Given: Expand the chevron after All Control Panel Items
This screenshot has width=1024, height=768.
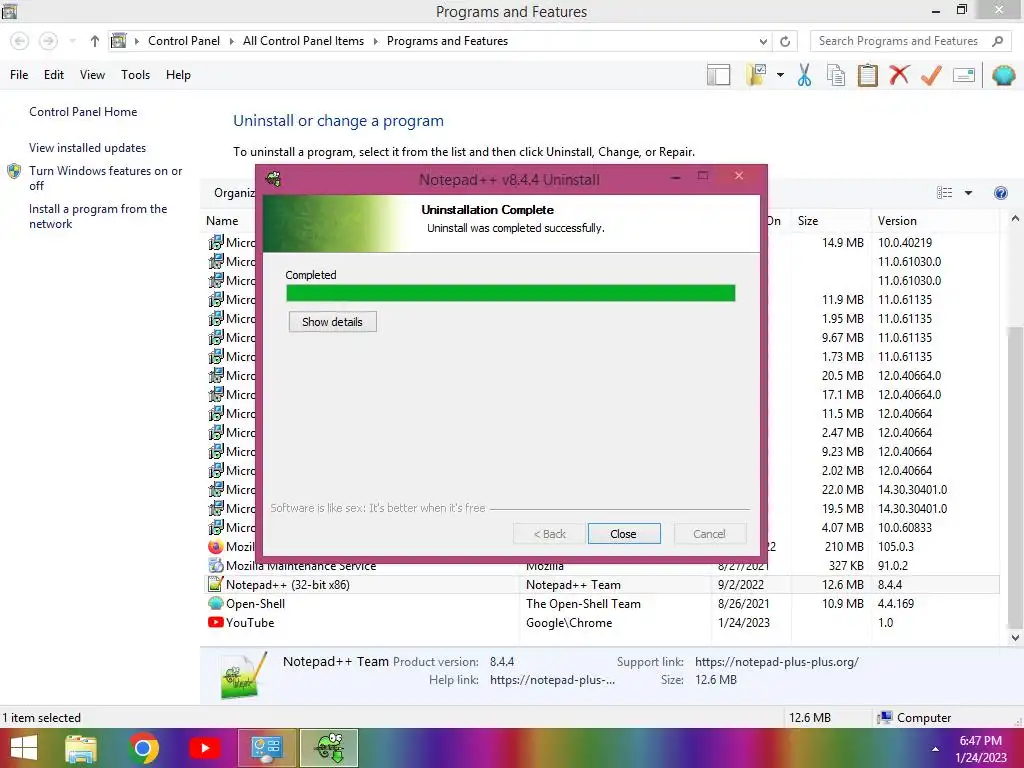Looking at the screenshot, I should click(x=376, y=41).
